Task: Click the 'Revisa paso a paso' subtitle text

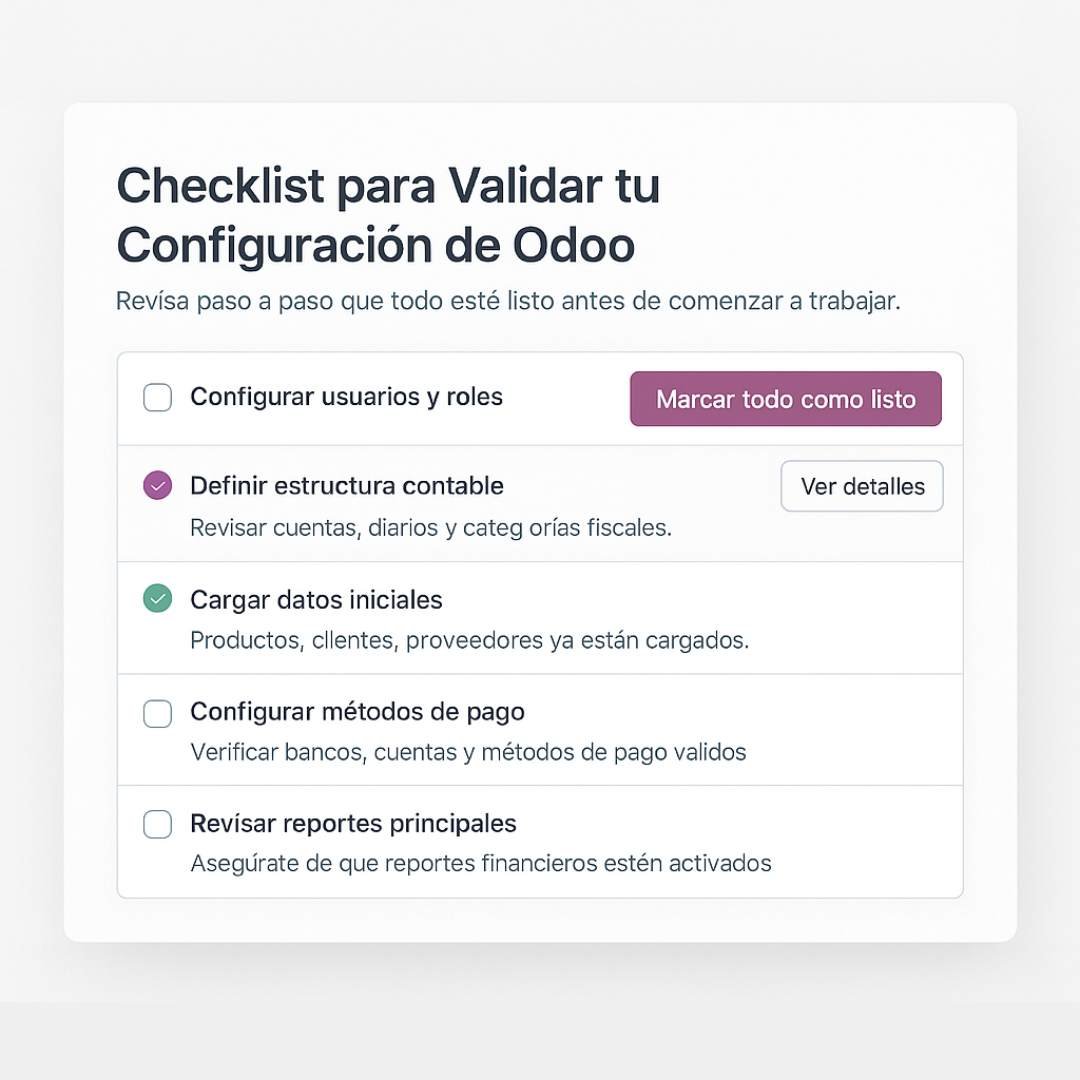Action: (508, 301)
